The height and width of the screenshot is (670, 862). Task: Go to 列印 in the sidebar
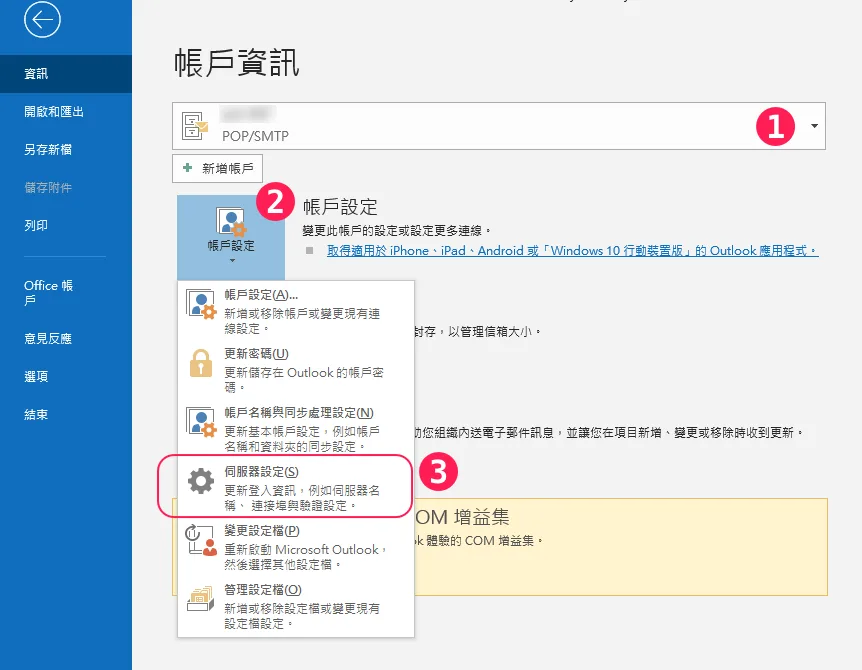click(x=36, y=226)
